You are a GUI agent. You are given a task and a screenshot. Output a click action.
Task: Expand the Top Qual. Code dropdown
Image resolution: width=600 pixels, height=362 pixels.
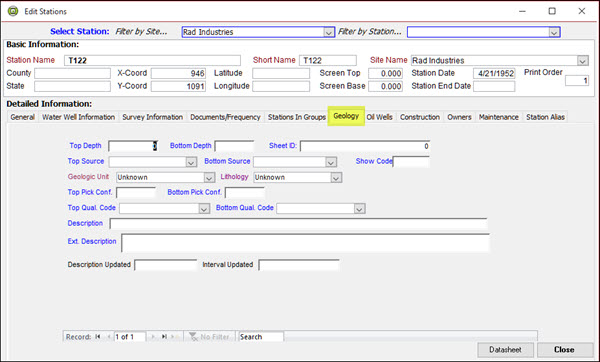204,209
